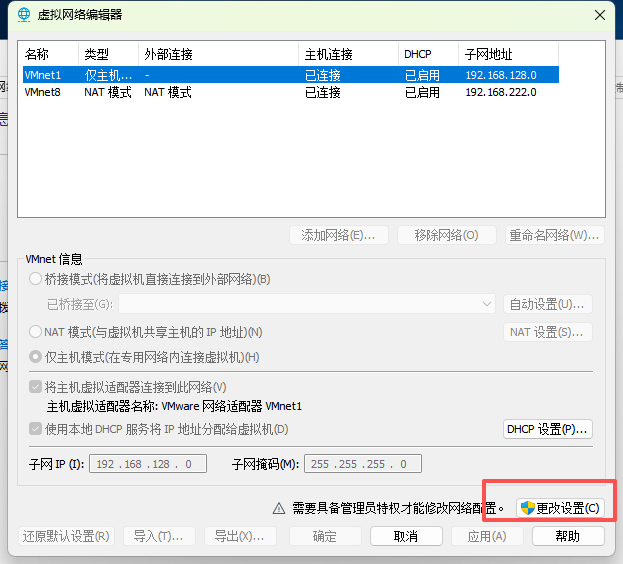The height and width of the screenshot is (564, 623).
Task: Click 重命名网络(W)... button
Action: 555,235
